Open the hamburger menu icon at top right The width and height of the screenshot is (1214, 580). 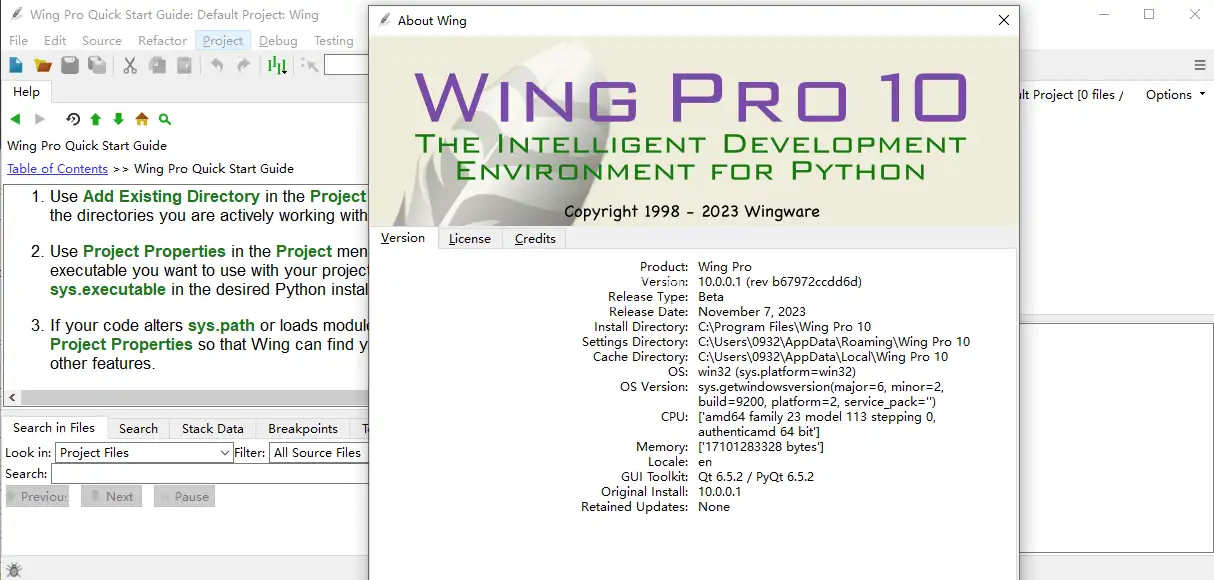(x=1200, y=65)
